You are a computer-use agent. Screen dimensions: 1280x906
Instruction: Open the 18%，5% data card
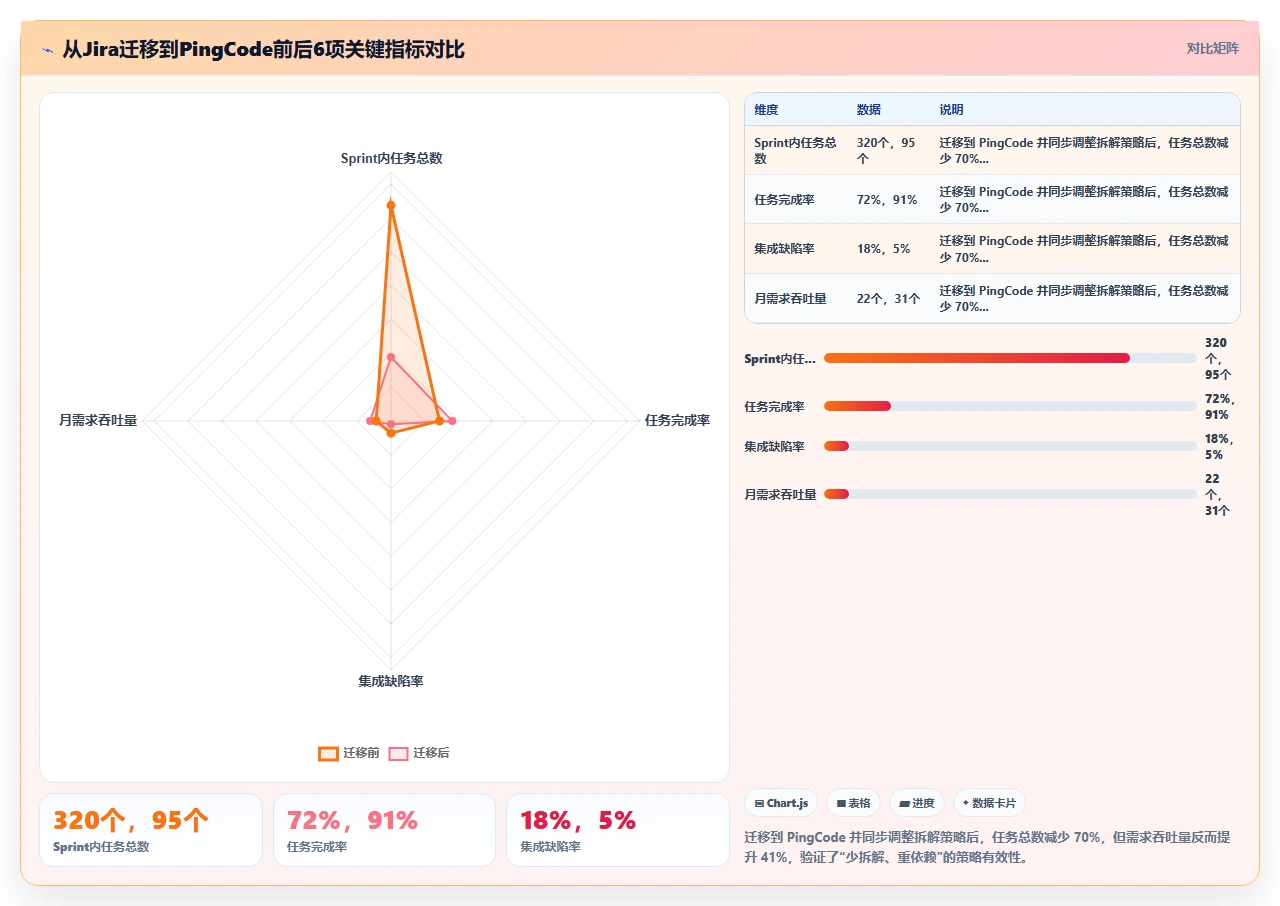pyautogui.click(x=618, y=830)
